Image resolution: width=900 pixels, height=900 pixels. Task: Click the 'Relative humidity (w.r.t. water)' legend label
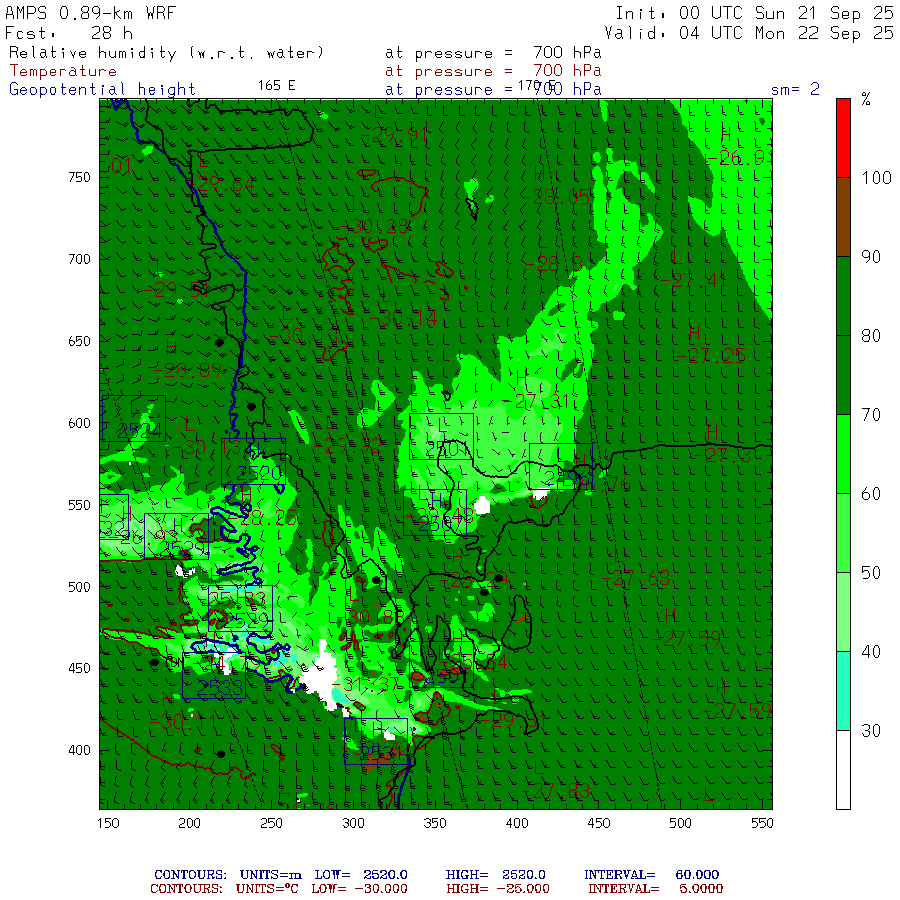(166, 53)
